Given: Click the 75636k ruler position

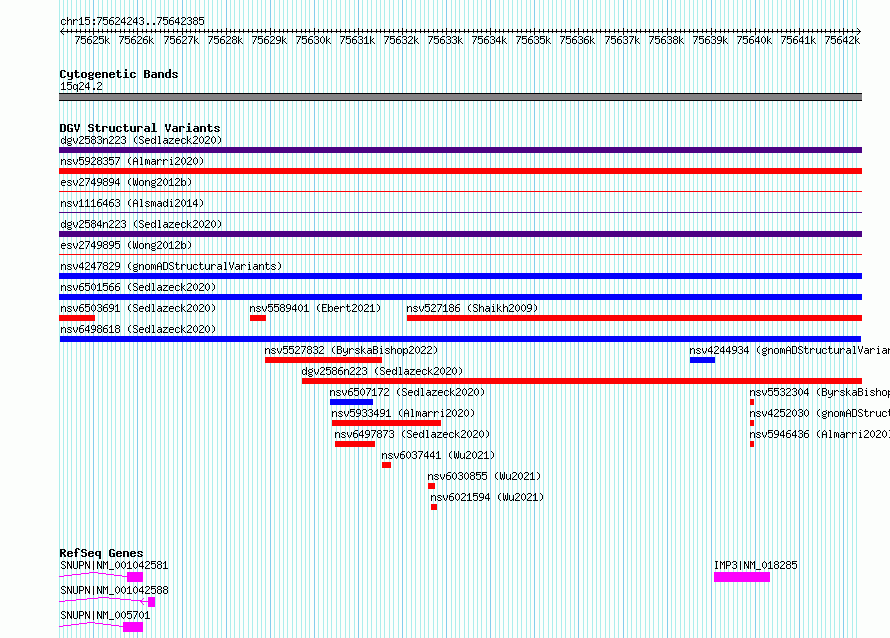Looking at the screenshot, I should 577,40.
